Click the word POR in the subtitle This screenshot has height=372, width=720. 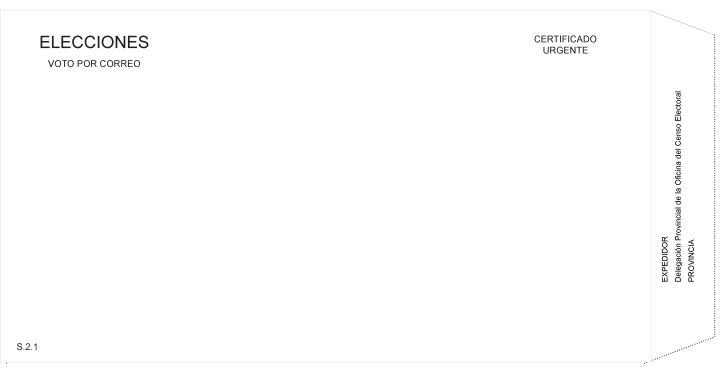coord(87,64)
